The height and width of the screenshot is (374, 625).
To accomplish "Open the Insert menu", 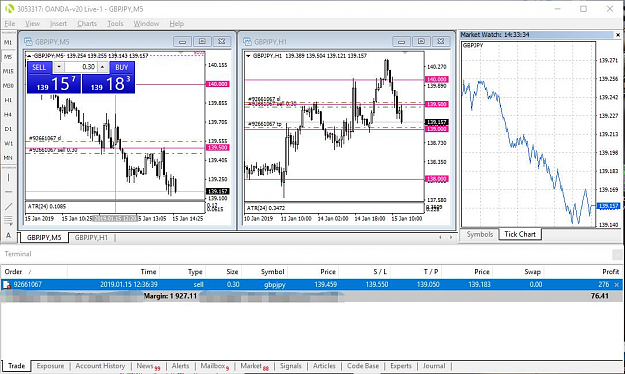I will click(x=58, y=24).
